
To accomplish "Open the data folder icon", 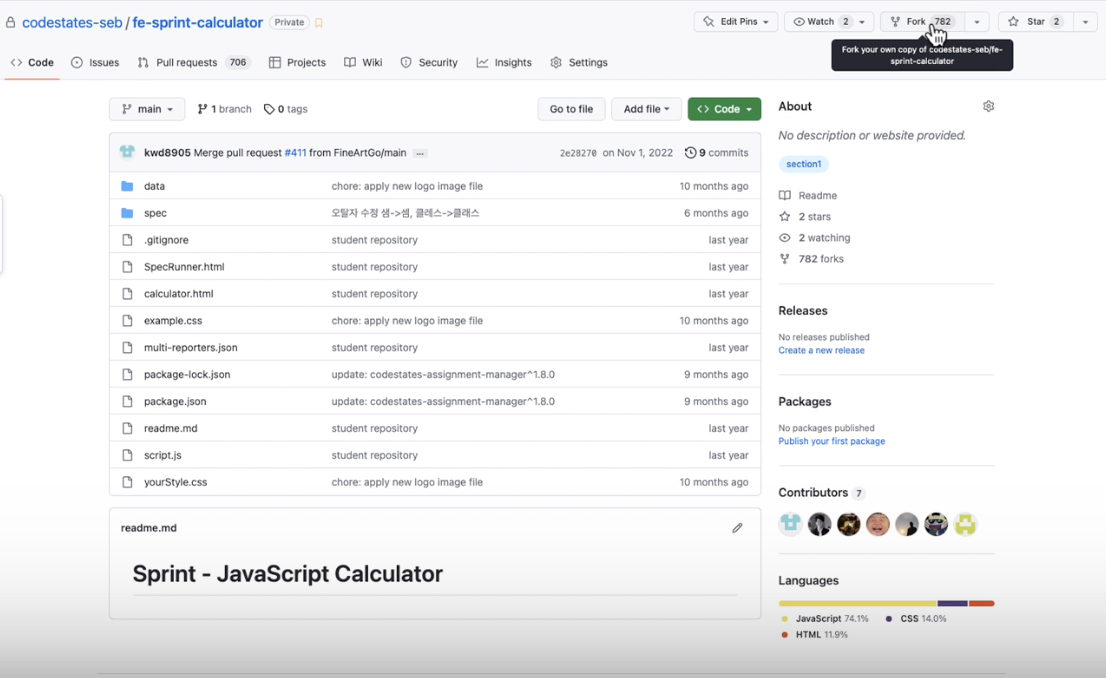I will 127,186.
